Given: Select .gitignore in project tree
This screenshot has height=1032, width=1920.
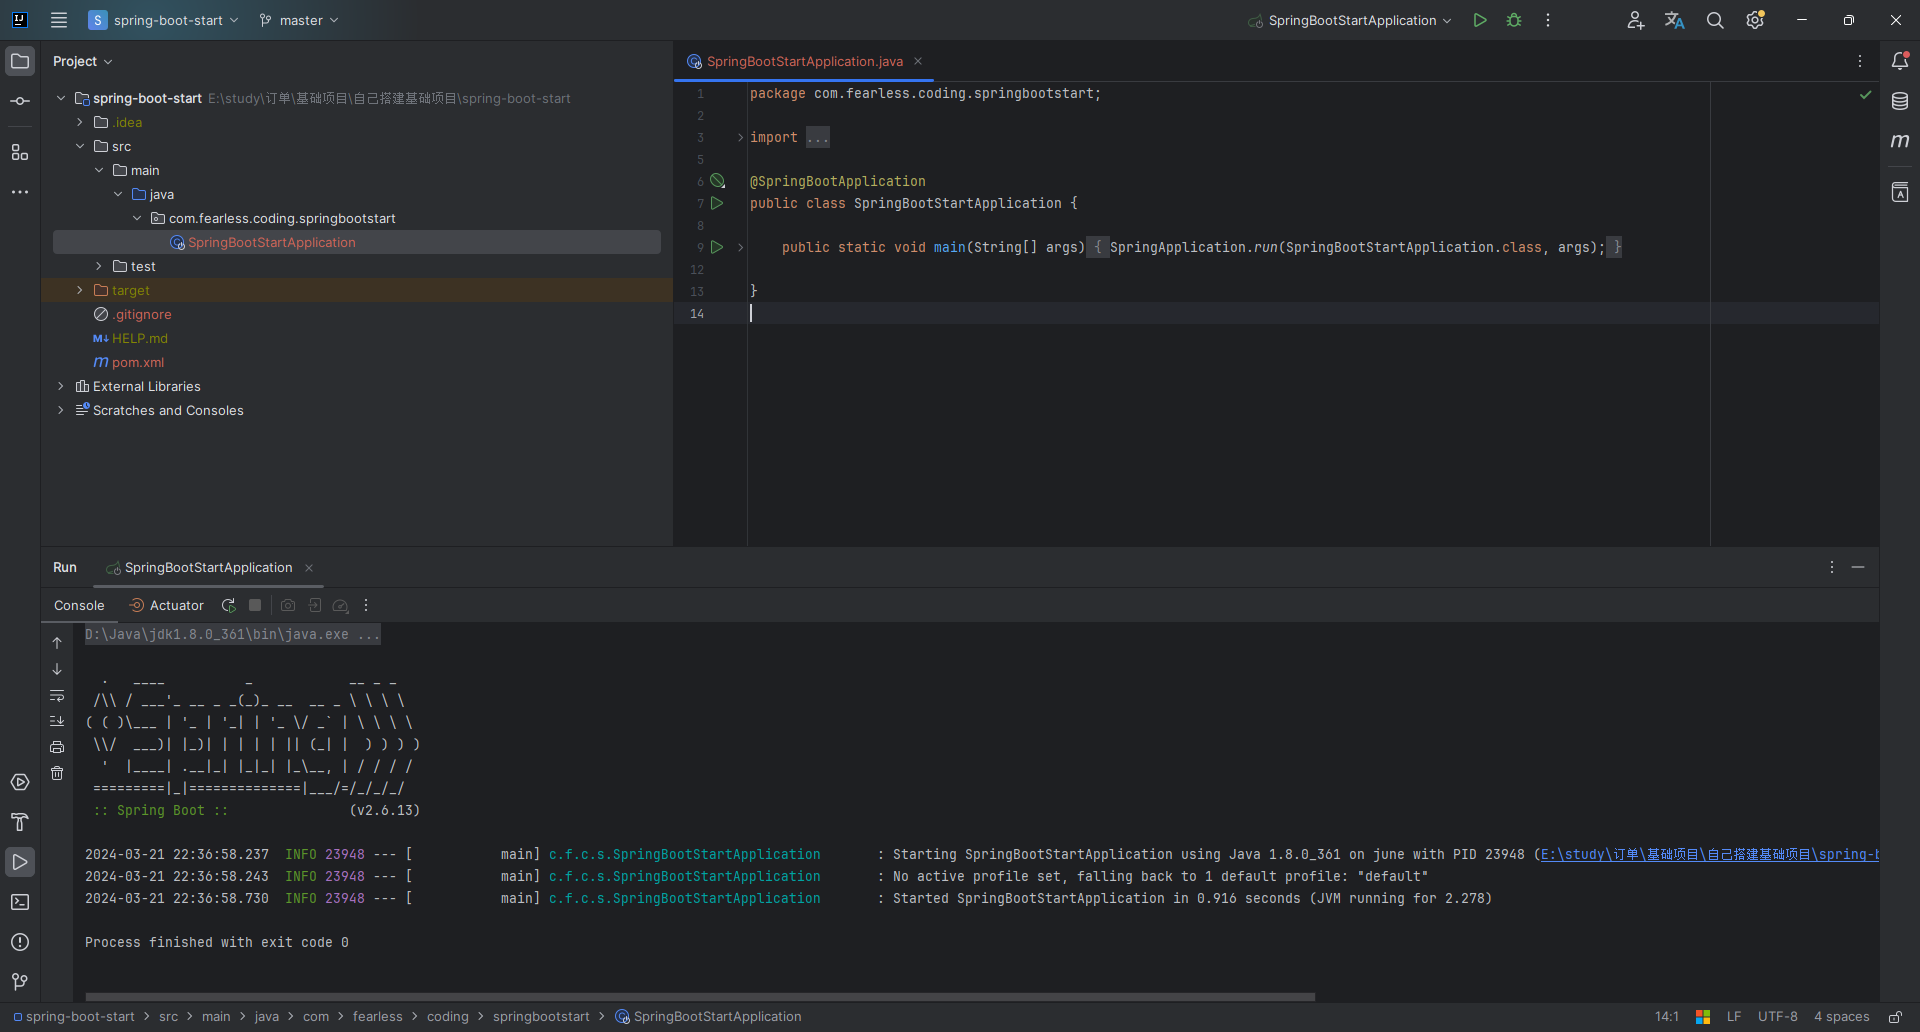Looking at the screenshot, I should coord(142,314).
